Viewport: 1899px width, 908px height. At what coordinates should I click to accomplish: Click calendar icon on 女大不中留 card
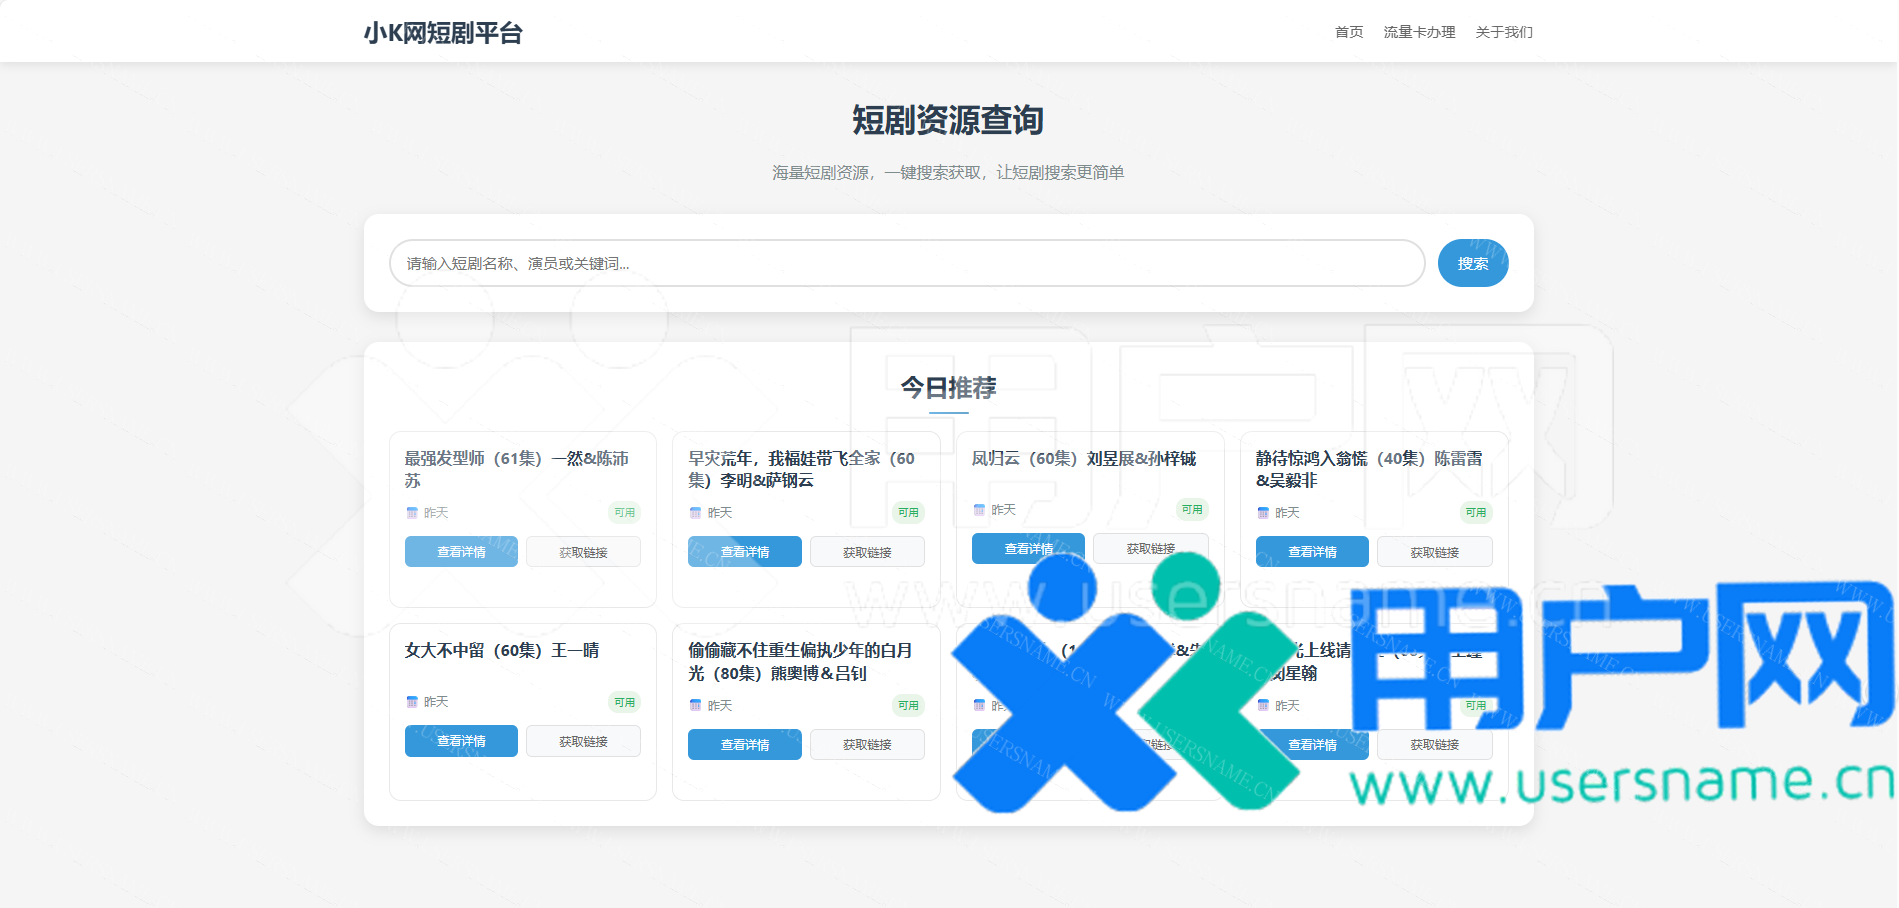click(412, 702)
